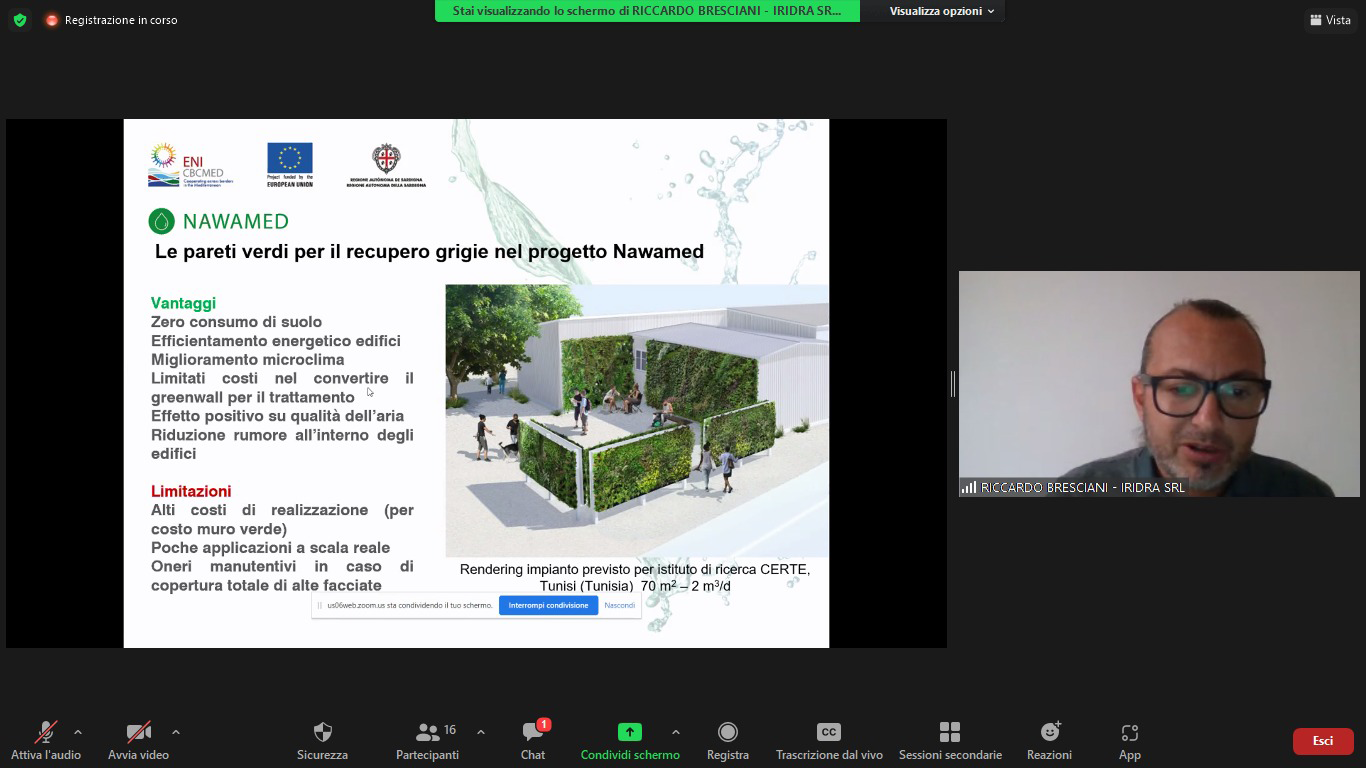Unmute microphone with Attiva l'audio
This screenshot has width=1366, height=768.
(x=45, y=741)
